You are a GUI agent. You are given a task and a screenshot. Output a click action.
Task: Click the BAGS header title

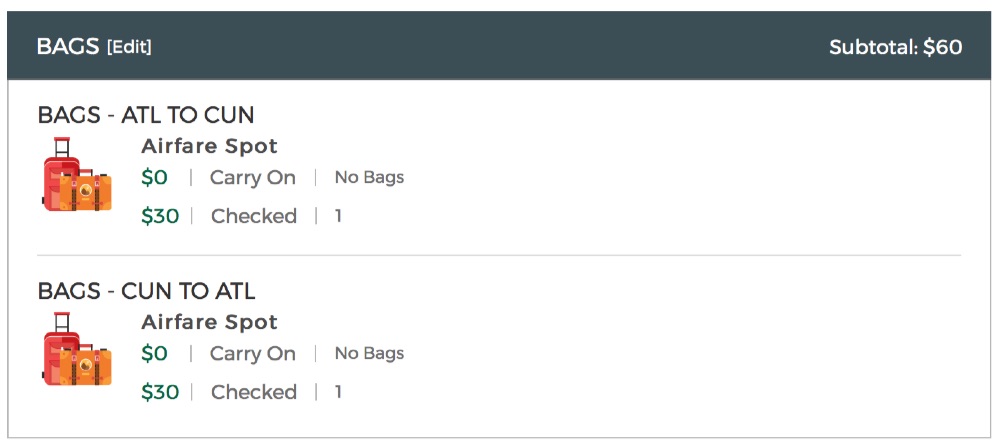click(68, 47)
